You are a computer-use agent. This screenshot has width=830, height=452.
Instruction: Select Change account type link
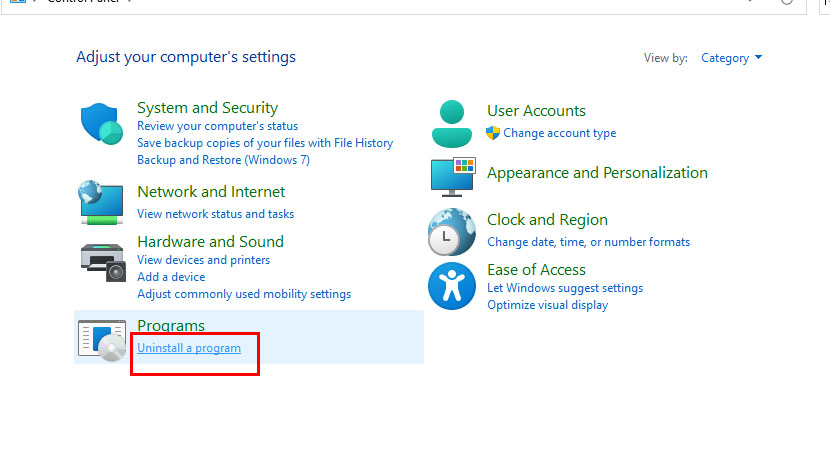point(560,133)
